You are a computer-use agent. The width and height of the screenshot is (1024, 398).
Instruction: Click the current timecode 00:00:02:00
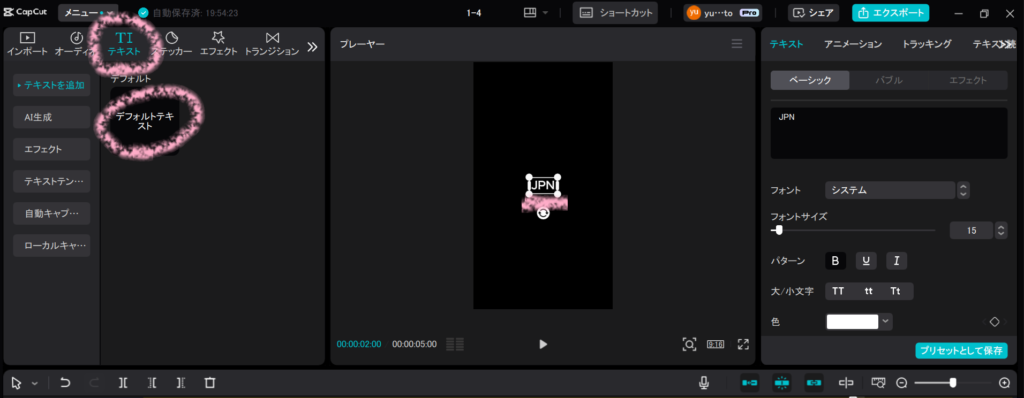pos(359,344)
